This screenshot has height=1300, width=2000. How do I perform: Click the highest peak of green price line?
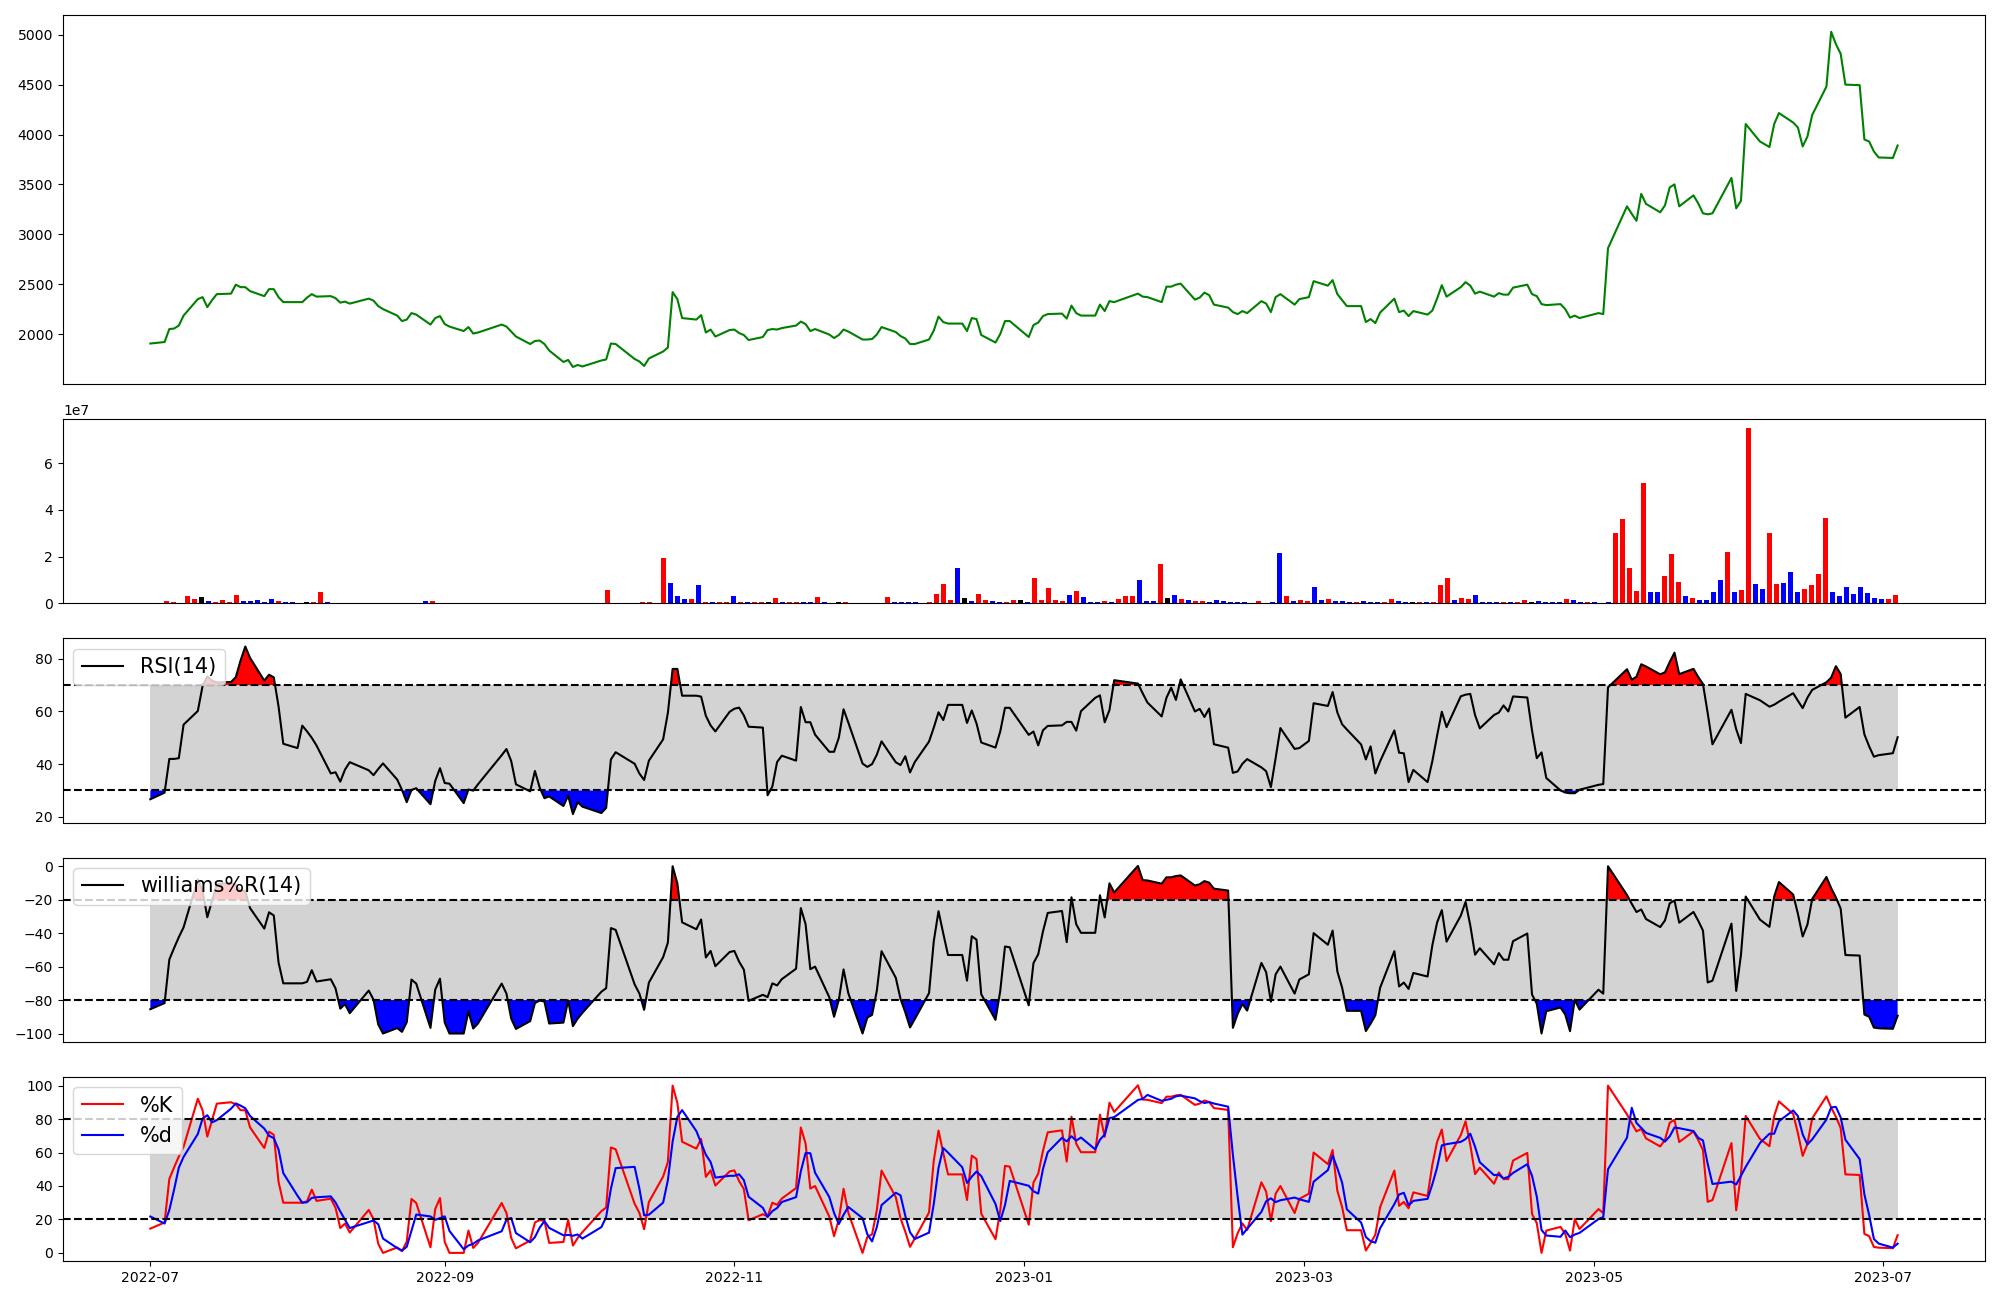point(1831,33)
